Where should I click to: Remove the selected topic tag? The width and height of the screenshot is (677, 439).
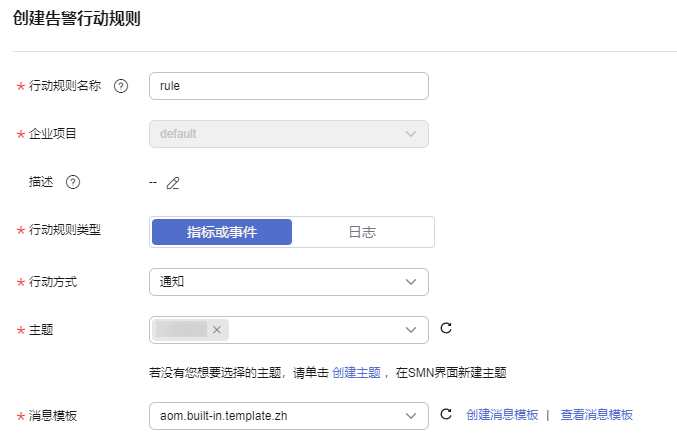point(217,330)
